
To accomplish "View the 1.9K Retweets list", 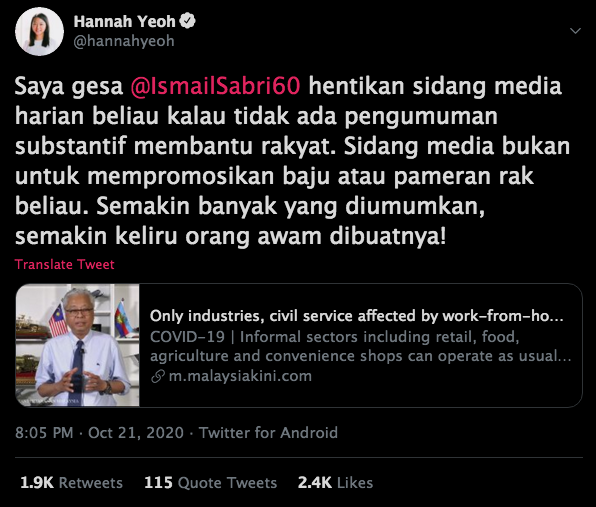I will [x=71, y=483].
